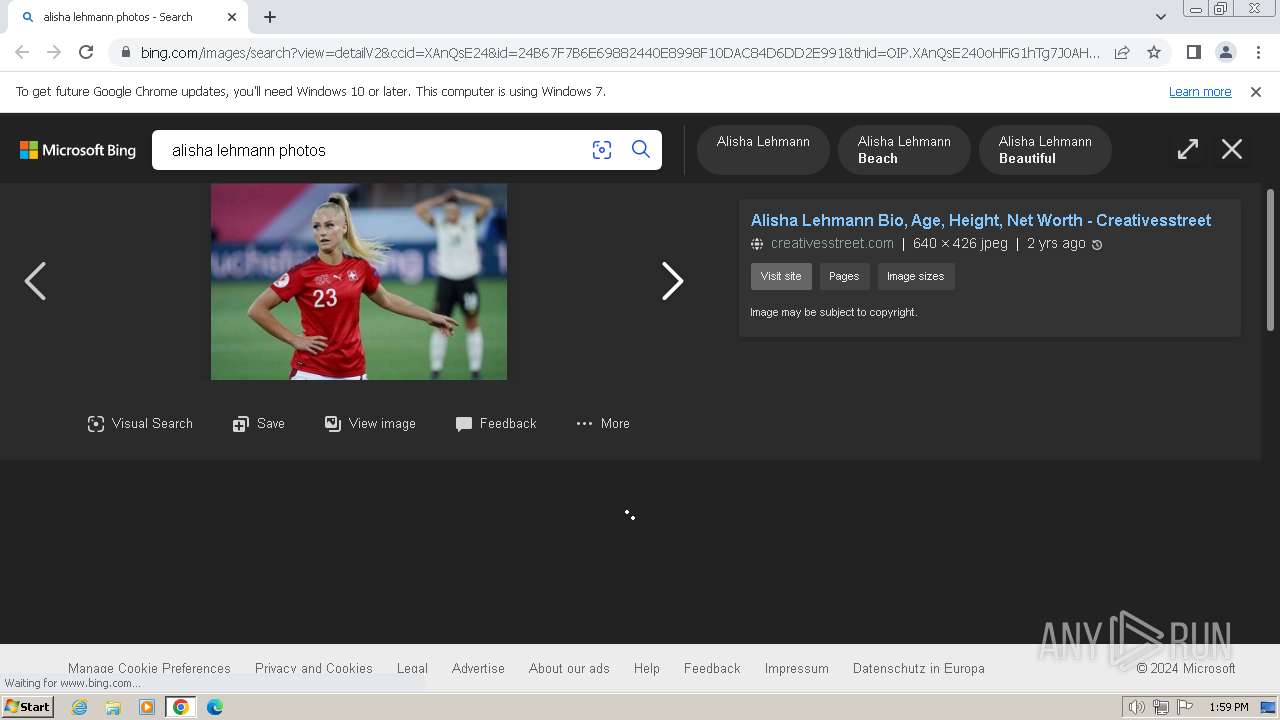Screen dimensions: 1280x720
Task: Open the Legal footer link
Action: (x=412, y=668)
